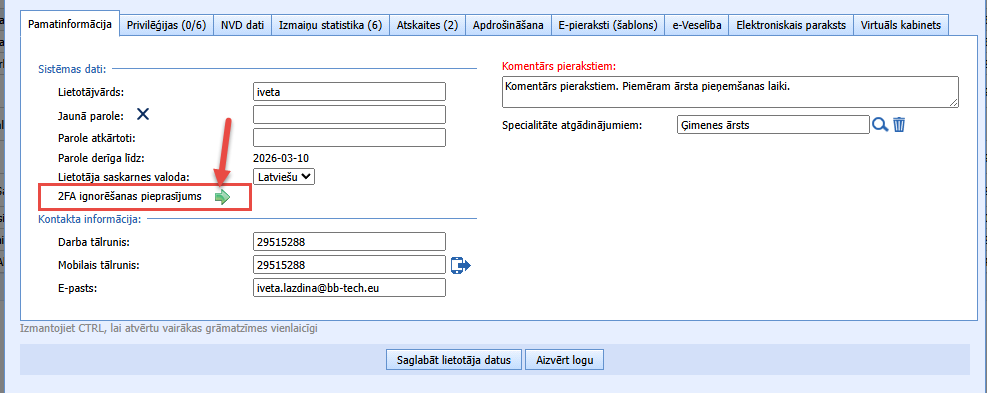Focus the Parole atkārtoti input field

tap(349, 137)
